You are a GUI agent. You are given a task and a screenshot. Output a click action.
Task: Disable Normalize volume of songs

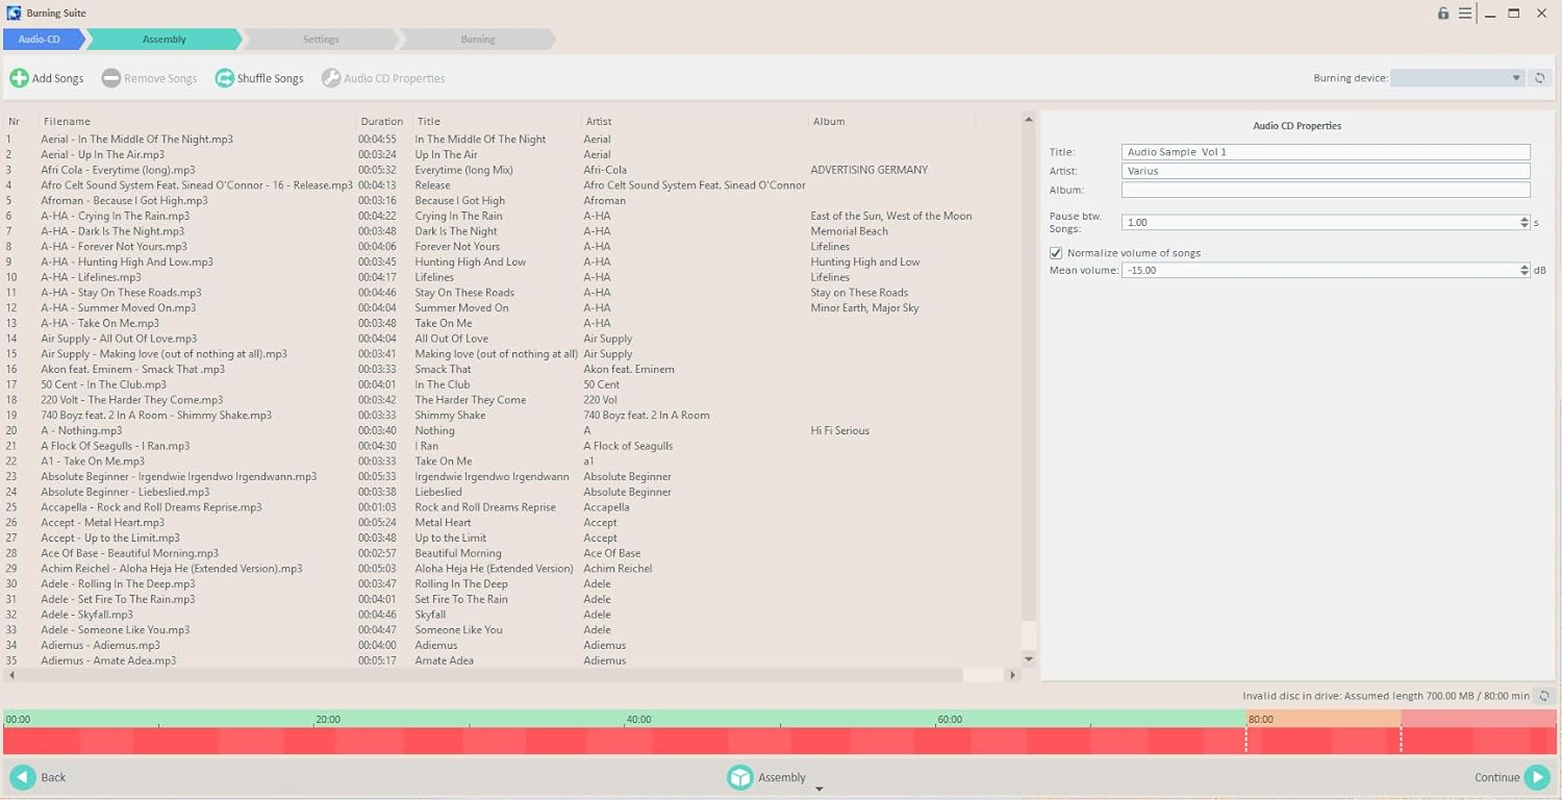(1056, 253)
